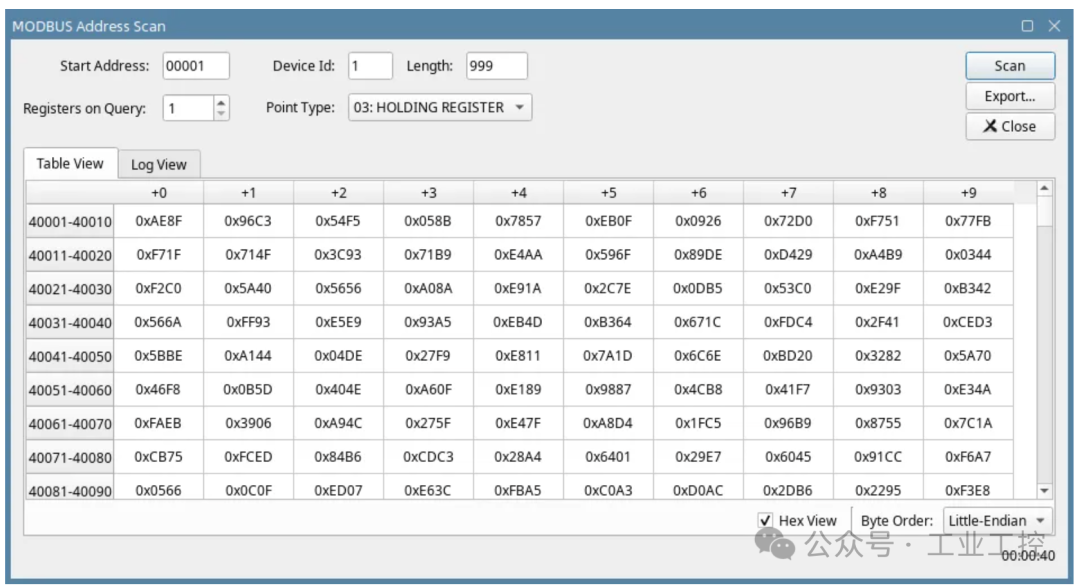Image resolution: width=1080 pixels, height=588 pixels.
Task: Open the Point Type dropdown
Action: pyautogui.click(x=440, y=107)
